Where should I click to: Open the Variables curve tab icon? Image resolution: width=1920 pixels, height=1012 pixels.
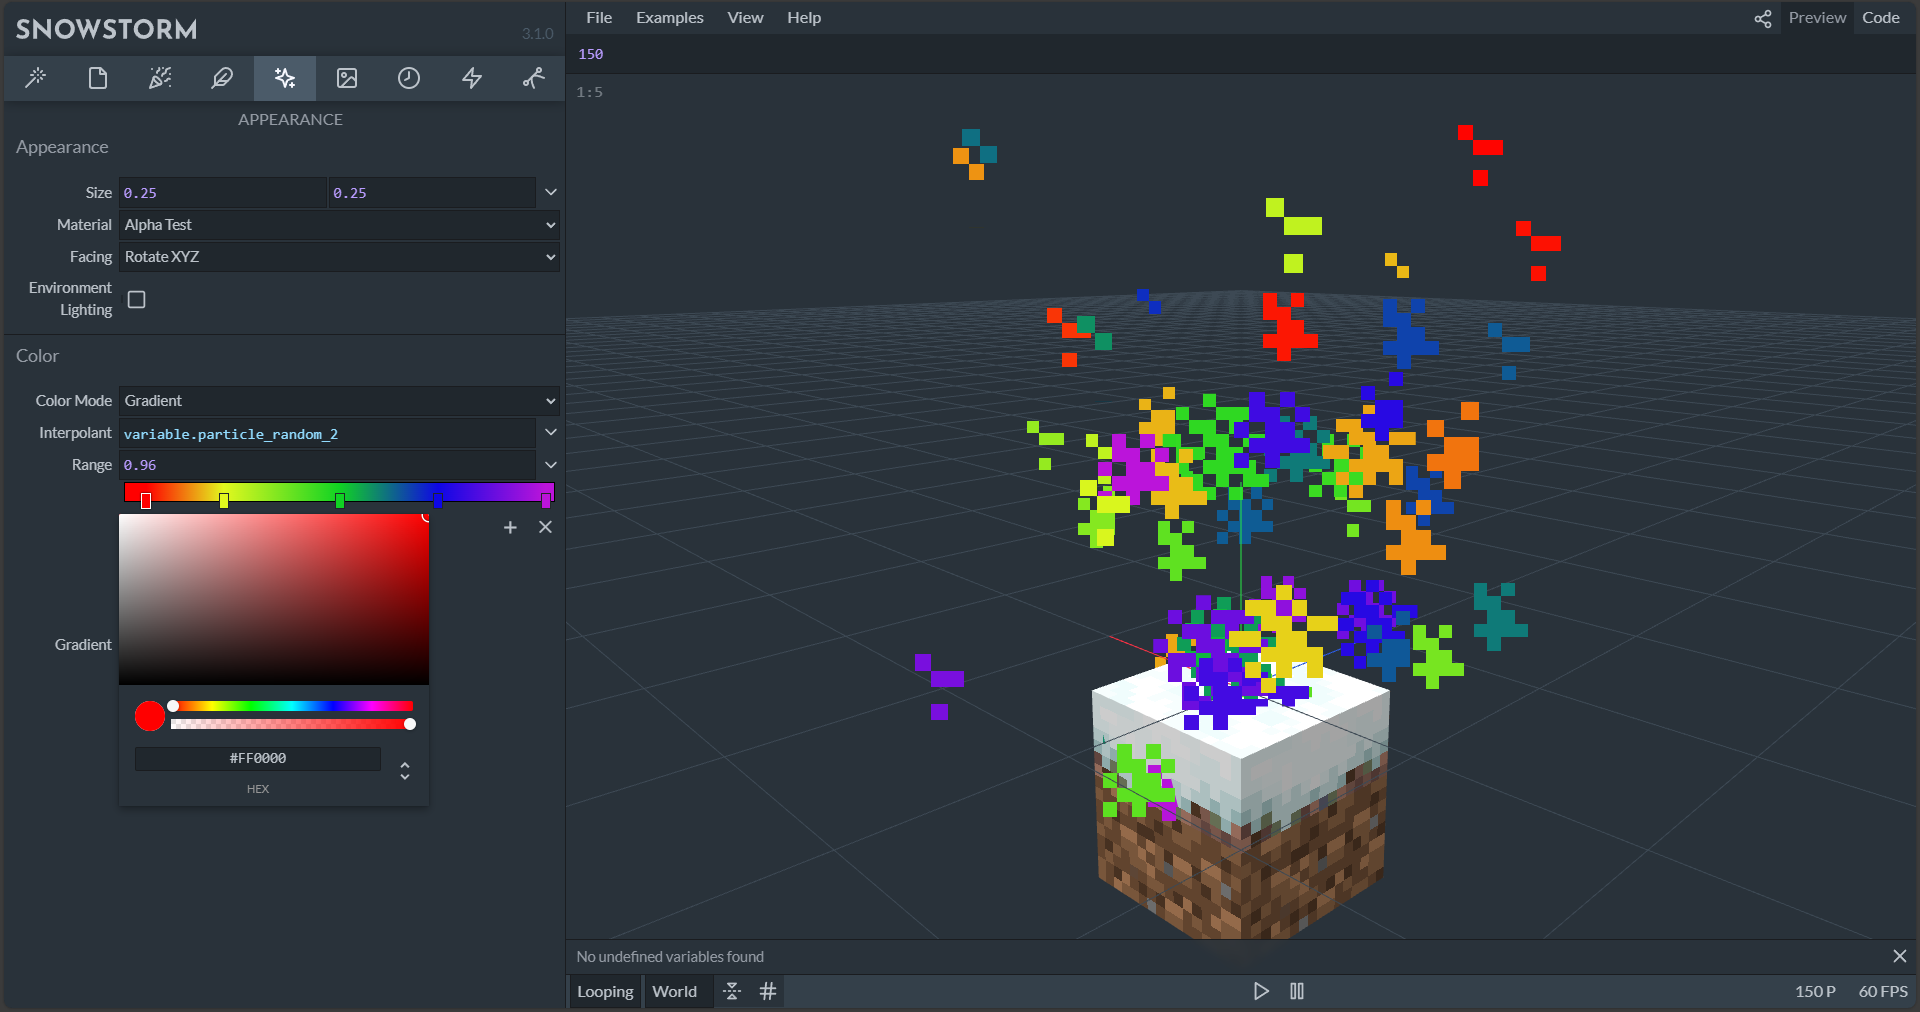point(534,78)
